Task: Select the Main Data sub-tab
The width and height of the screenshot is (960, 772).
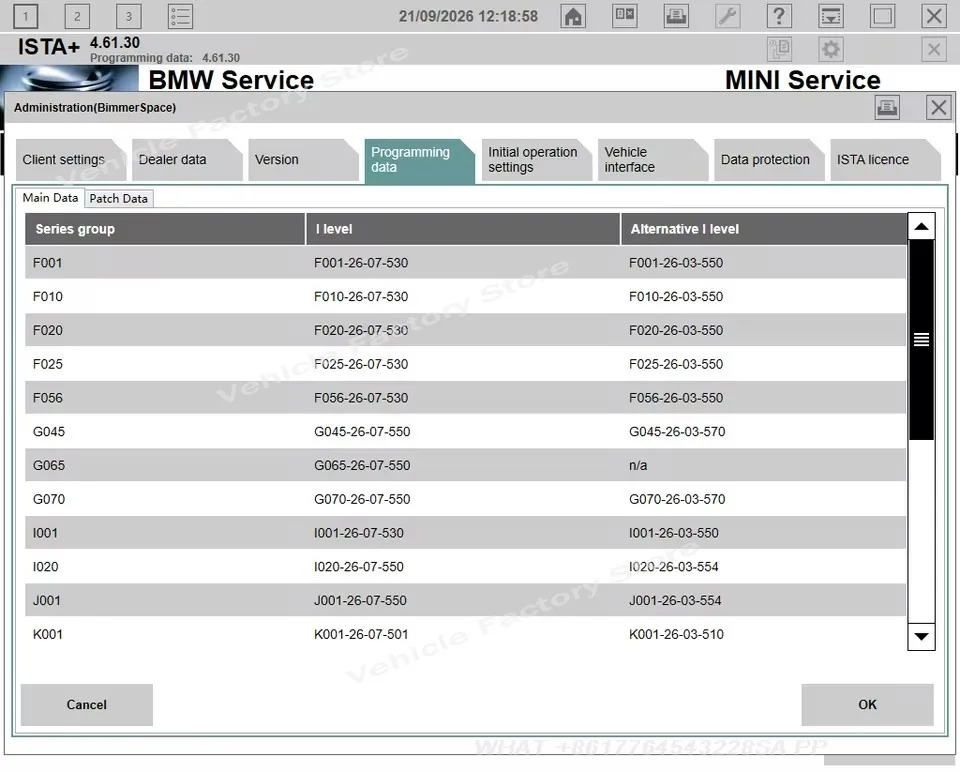Action: tap(50, 198)
